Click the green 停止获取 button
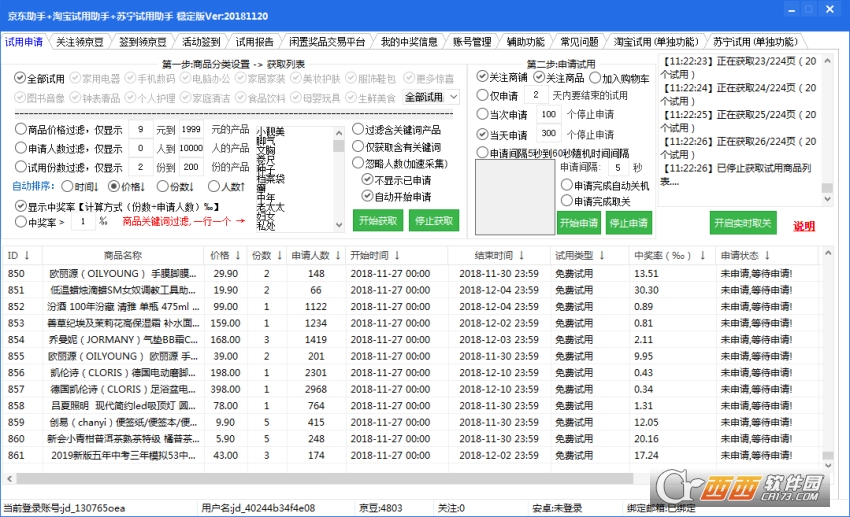Viewport: 850px width, 517px height. pyautogui.click(x=434, y=221)
